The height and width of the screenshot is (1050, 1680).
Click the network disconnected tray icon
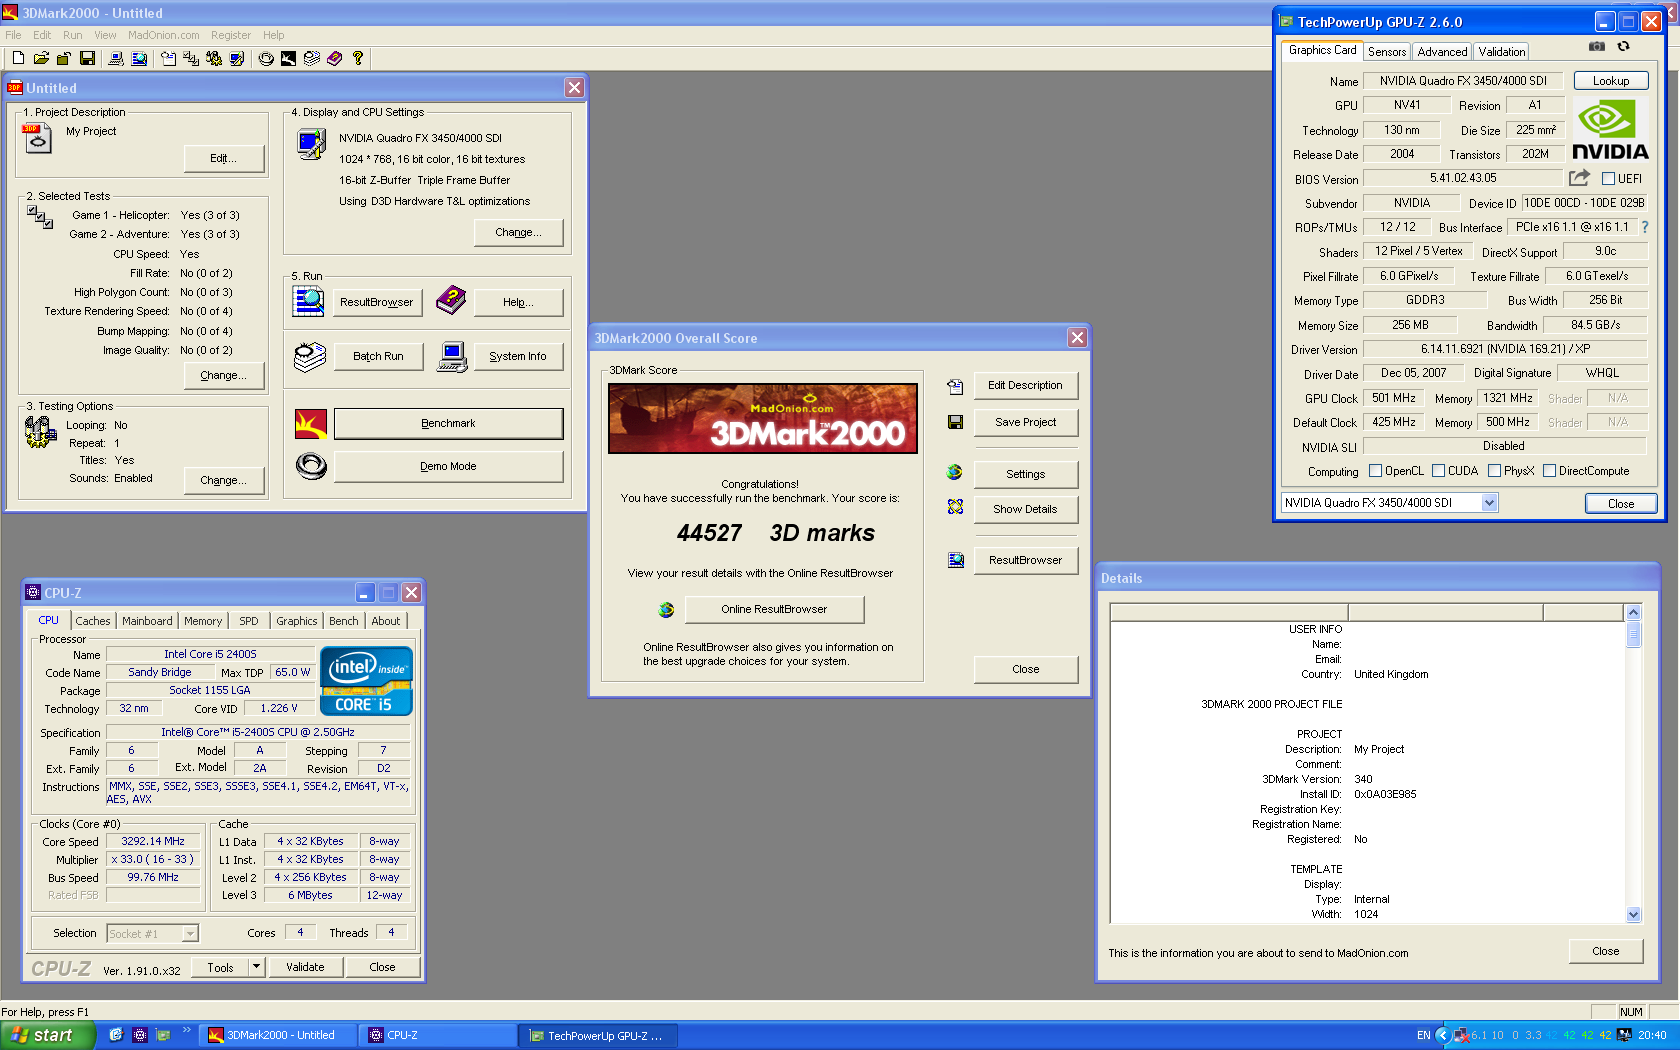(x=1461, y=1036)
